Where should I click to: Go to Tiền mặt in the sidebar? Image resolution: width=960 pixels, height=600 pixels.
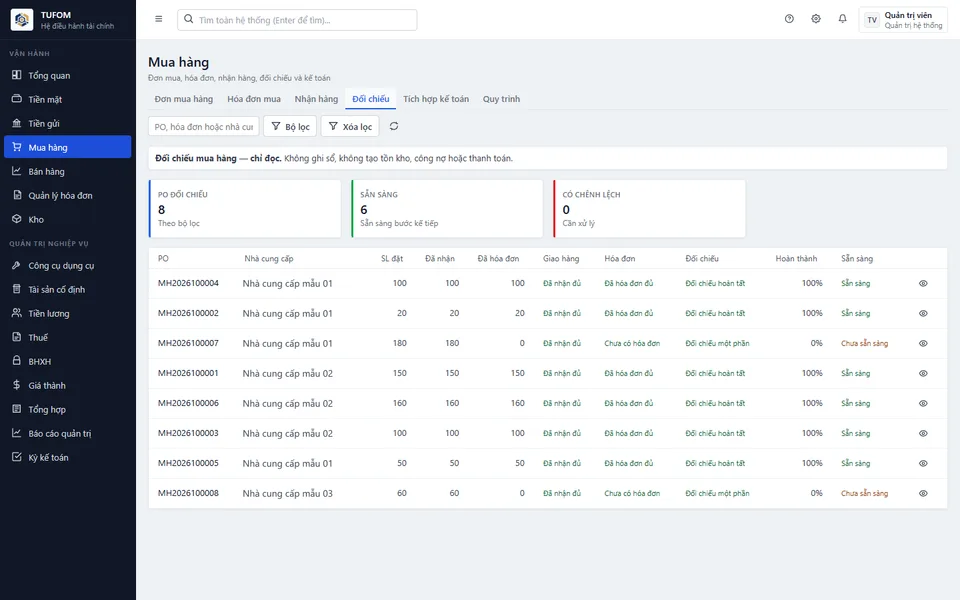pyautogui.click(x=67, y=99)
